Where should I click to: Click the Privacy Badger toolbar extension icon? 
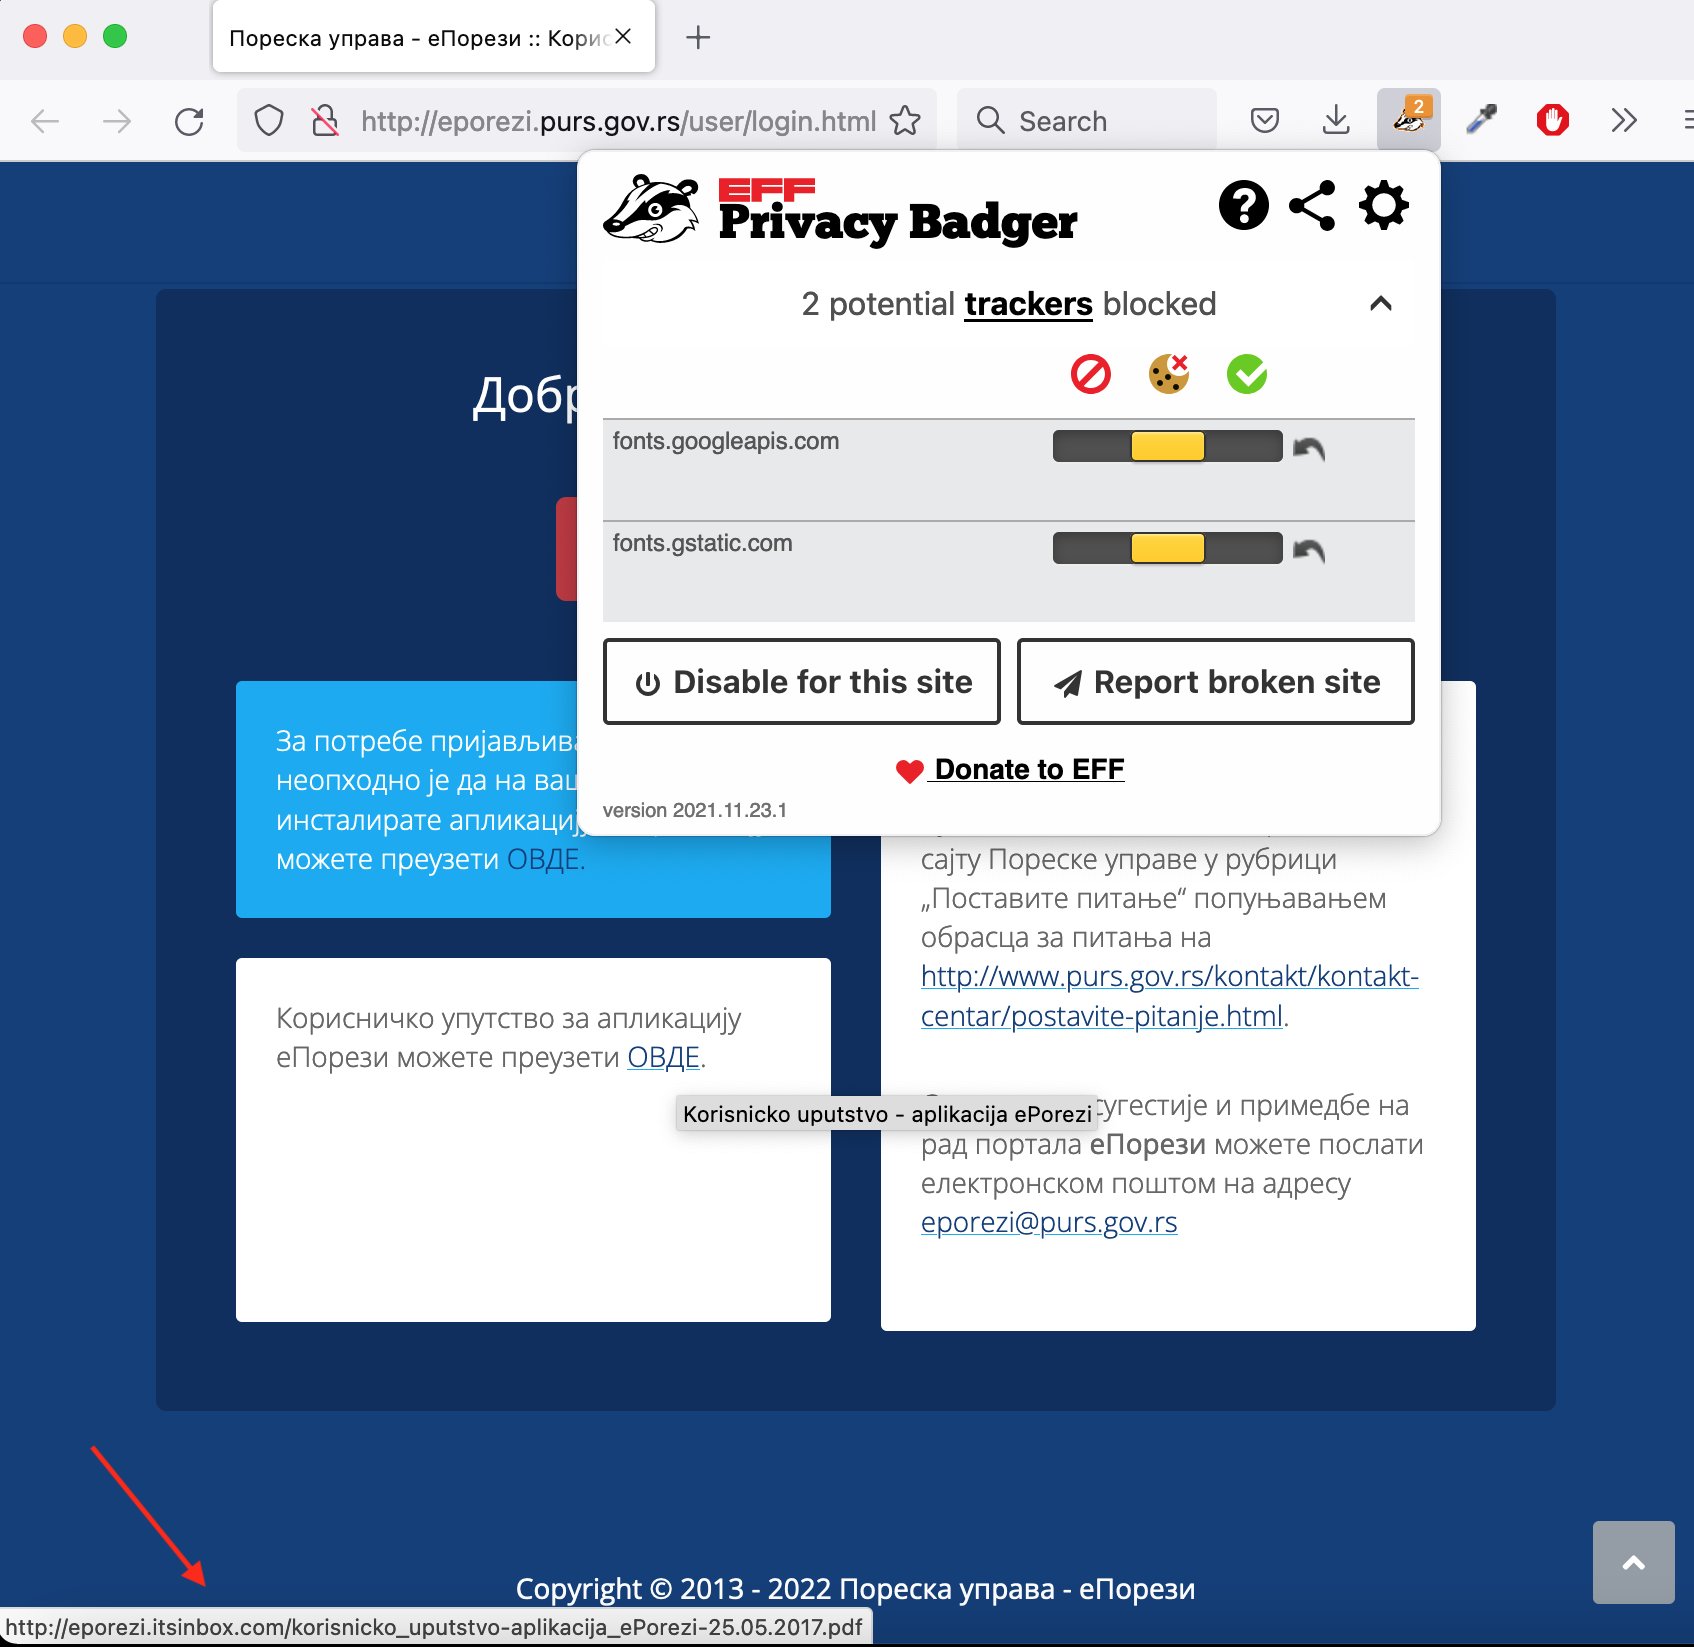click(1409, 120)
